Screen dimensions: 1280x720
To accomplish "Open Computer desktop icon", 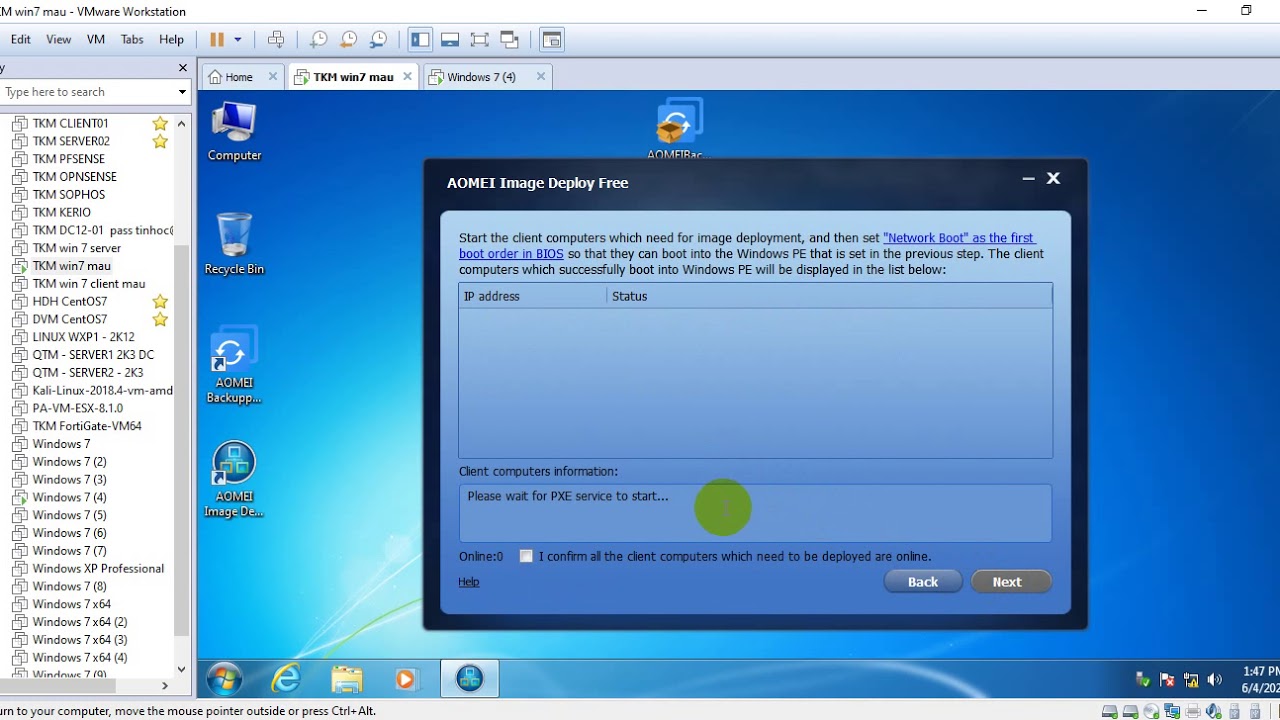I will (234, 132).
